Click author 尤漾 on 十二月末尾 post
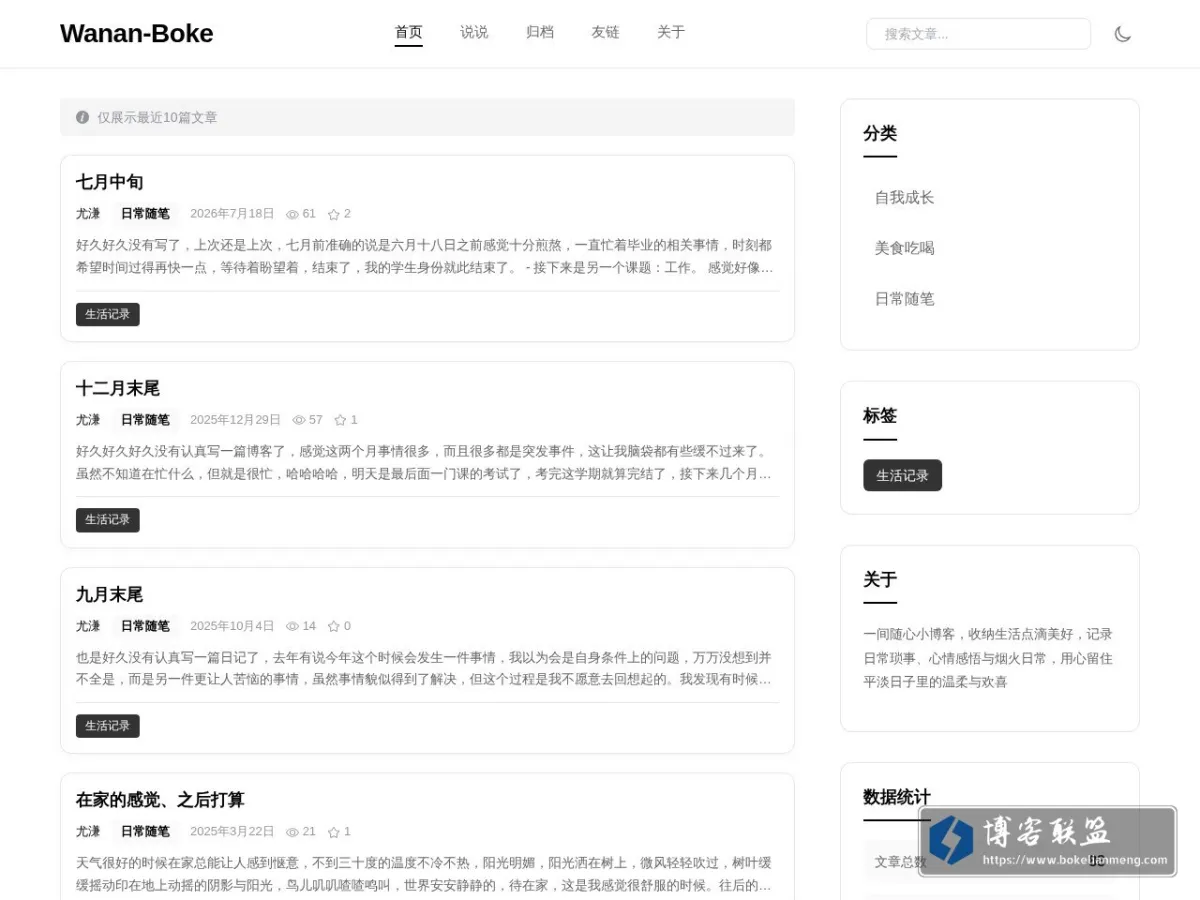Viewport: 1200px width, 900px height. tap(88, 420)
